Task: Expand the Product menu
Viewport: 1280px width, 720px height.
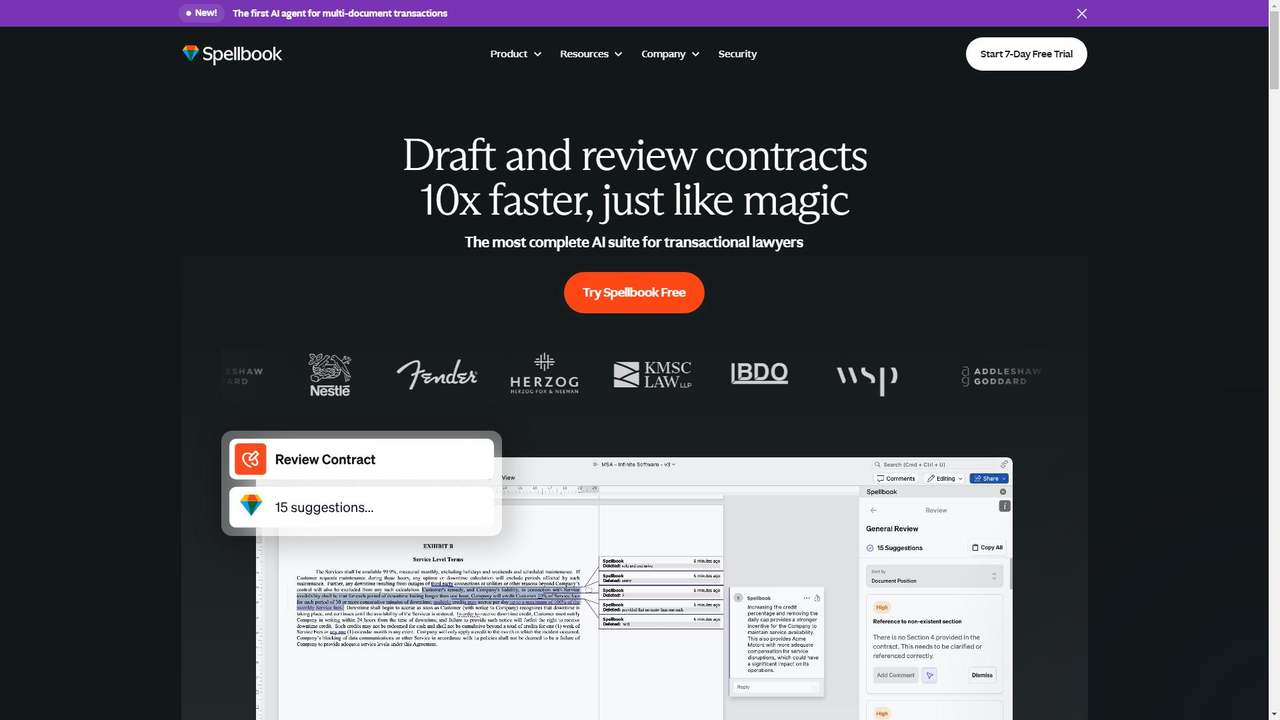Action: tap(515, 54)
